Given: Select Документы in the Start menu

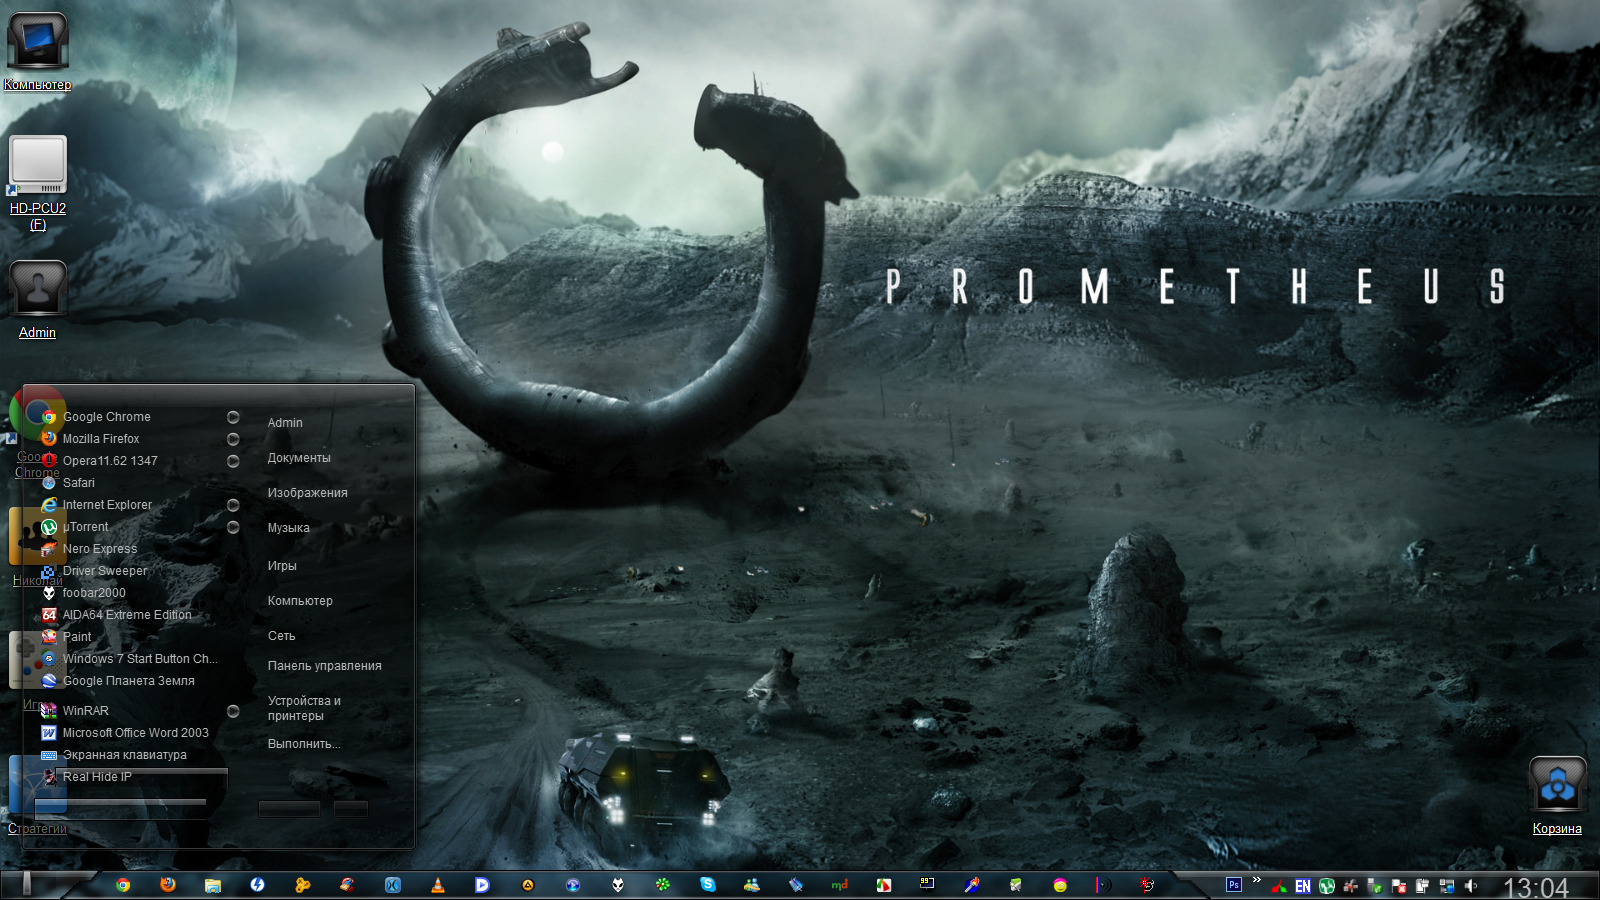Looking at the screenshot, I should coord(299,458).
